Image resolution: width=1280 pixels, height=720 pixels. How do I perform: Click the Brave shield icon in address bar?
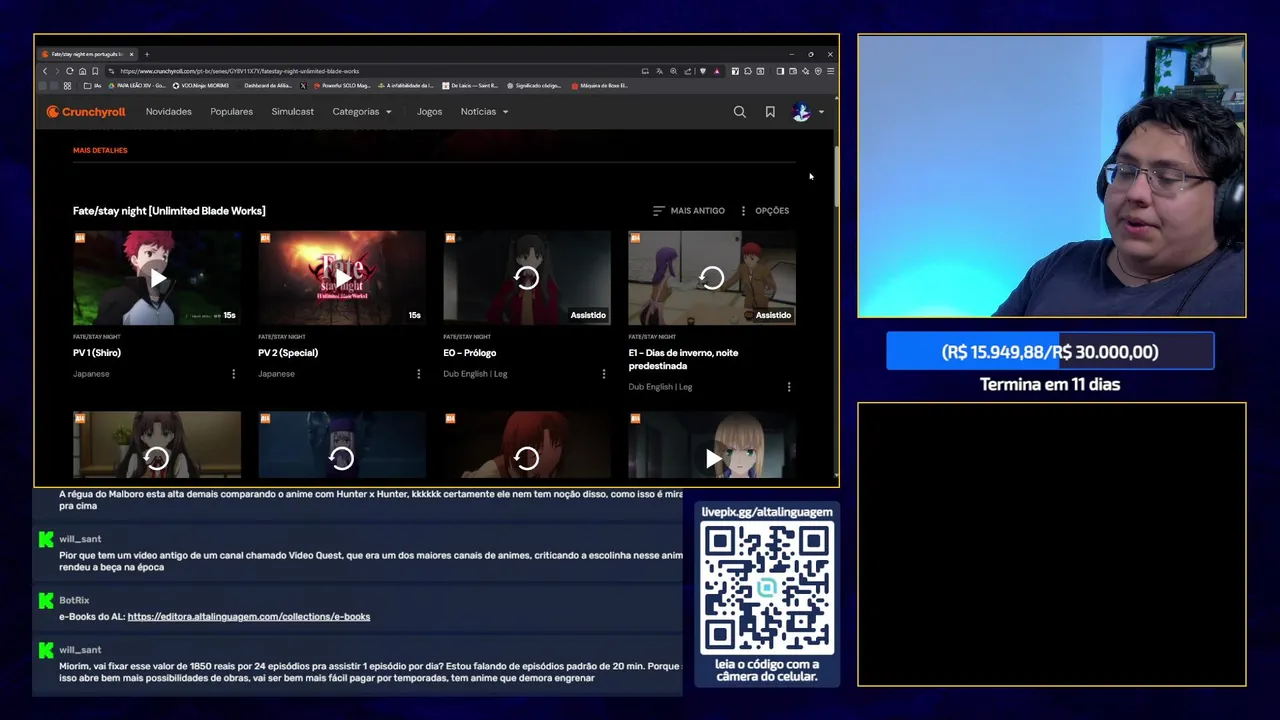(x=703, y=71)
